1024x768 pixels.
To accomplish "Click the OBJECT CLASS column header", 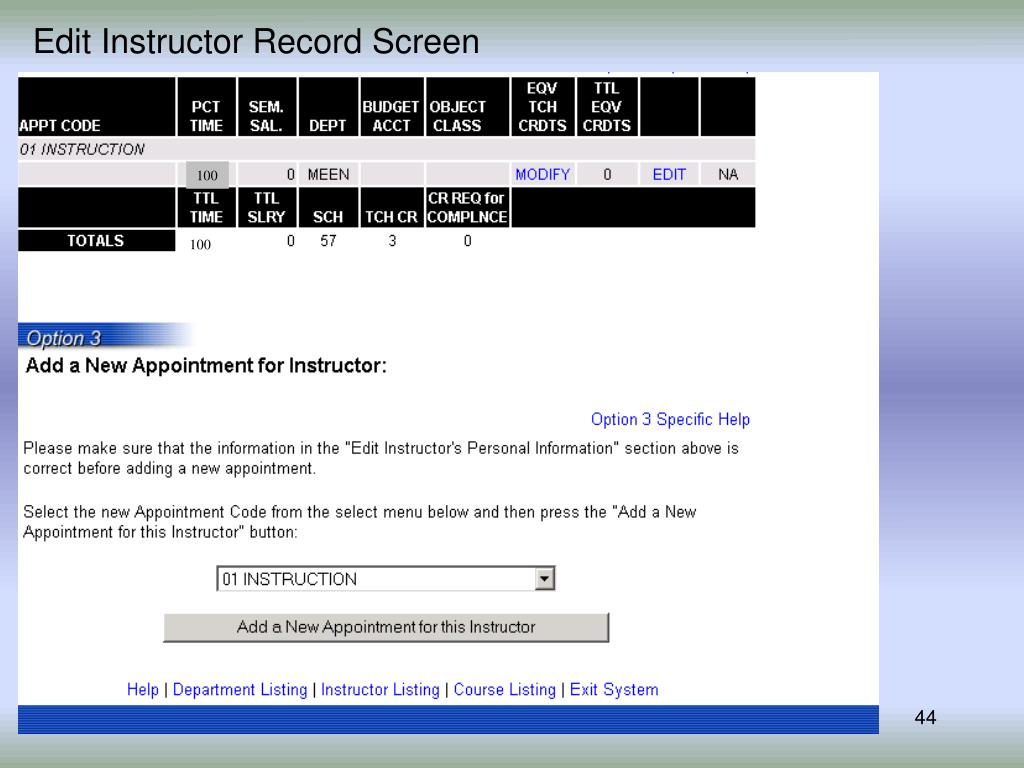I will [x=467, y=107].
